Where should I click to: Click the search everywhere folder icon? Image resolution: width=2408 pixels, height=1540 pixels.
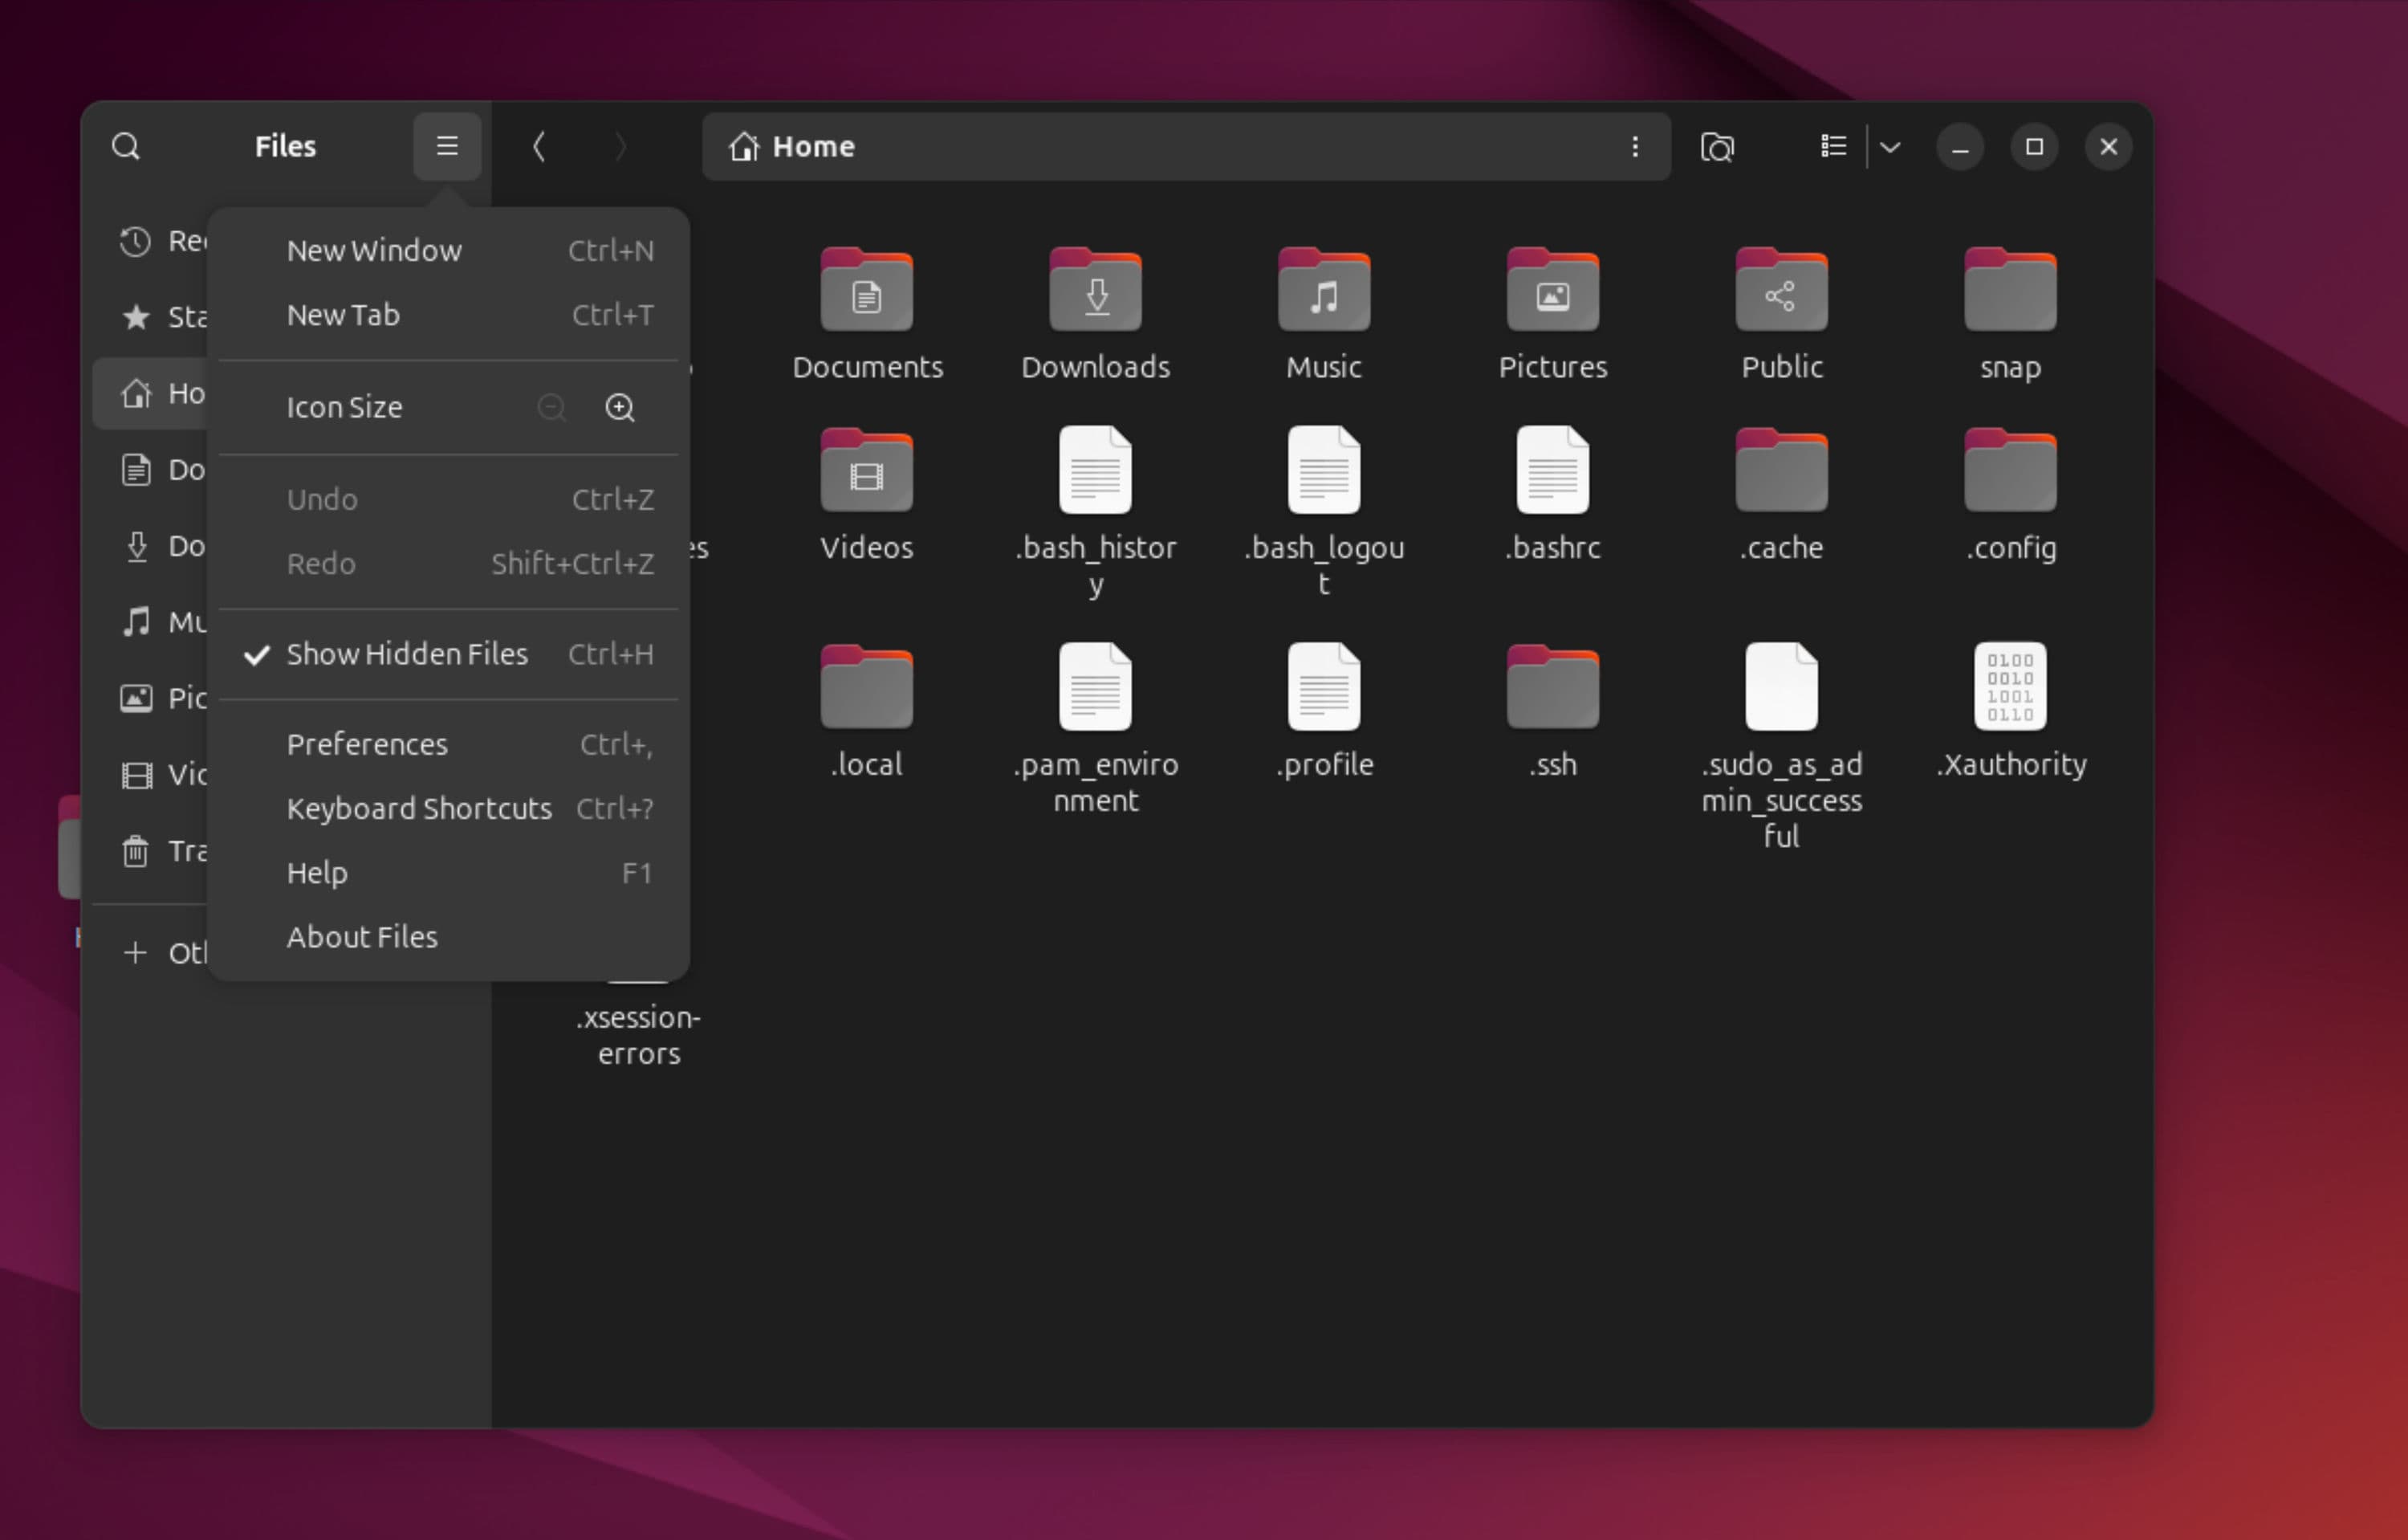point(1717,147)
